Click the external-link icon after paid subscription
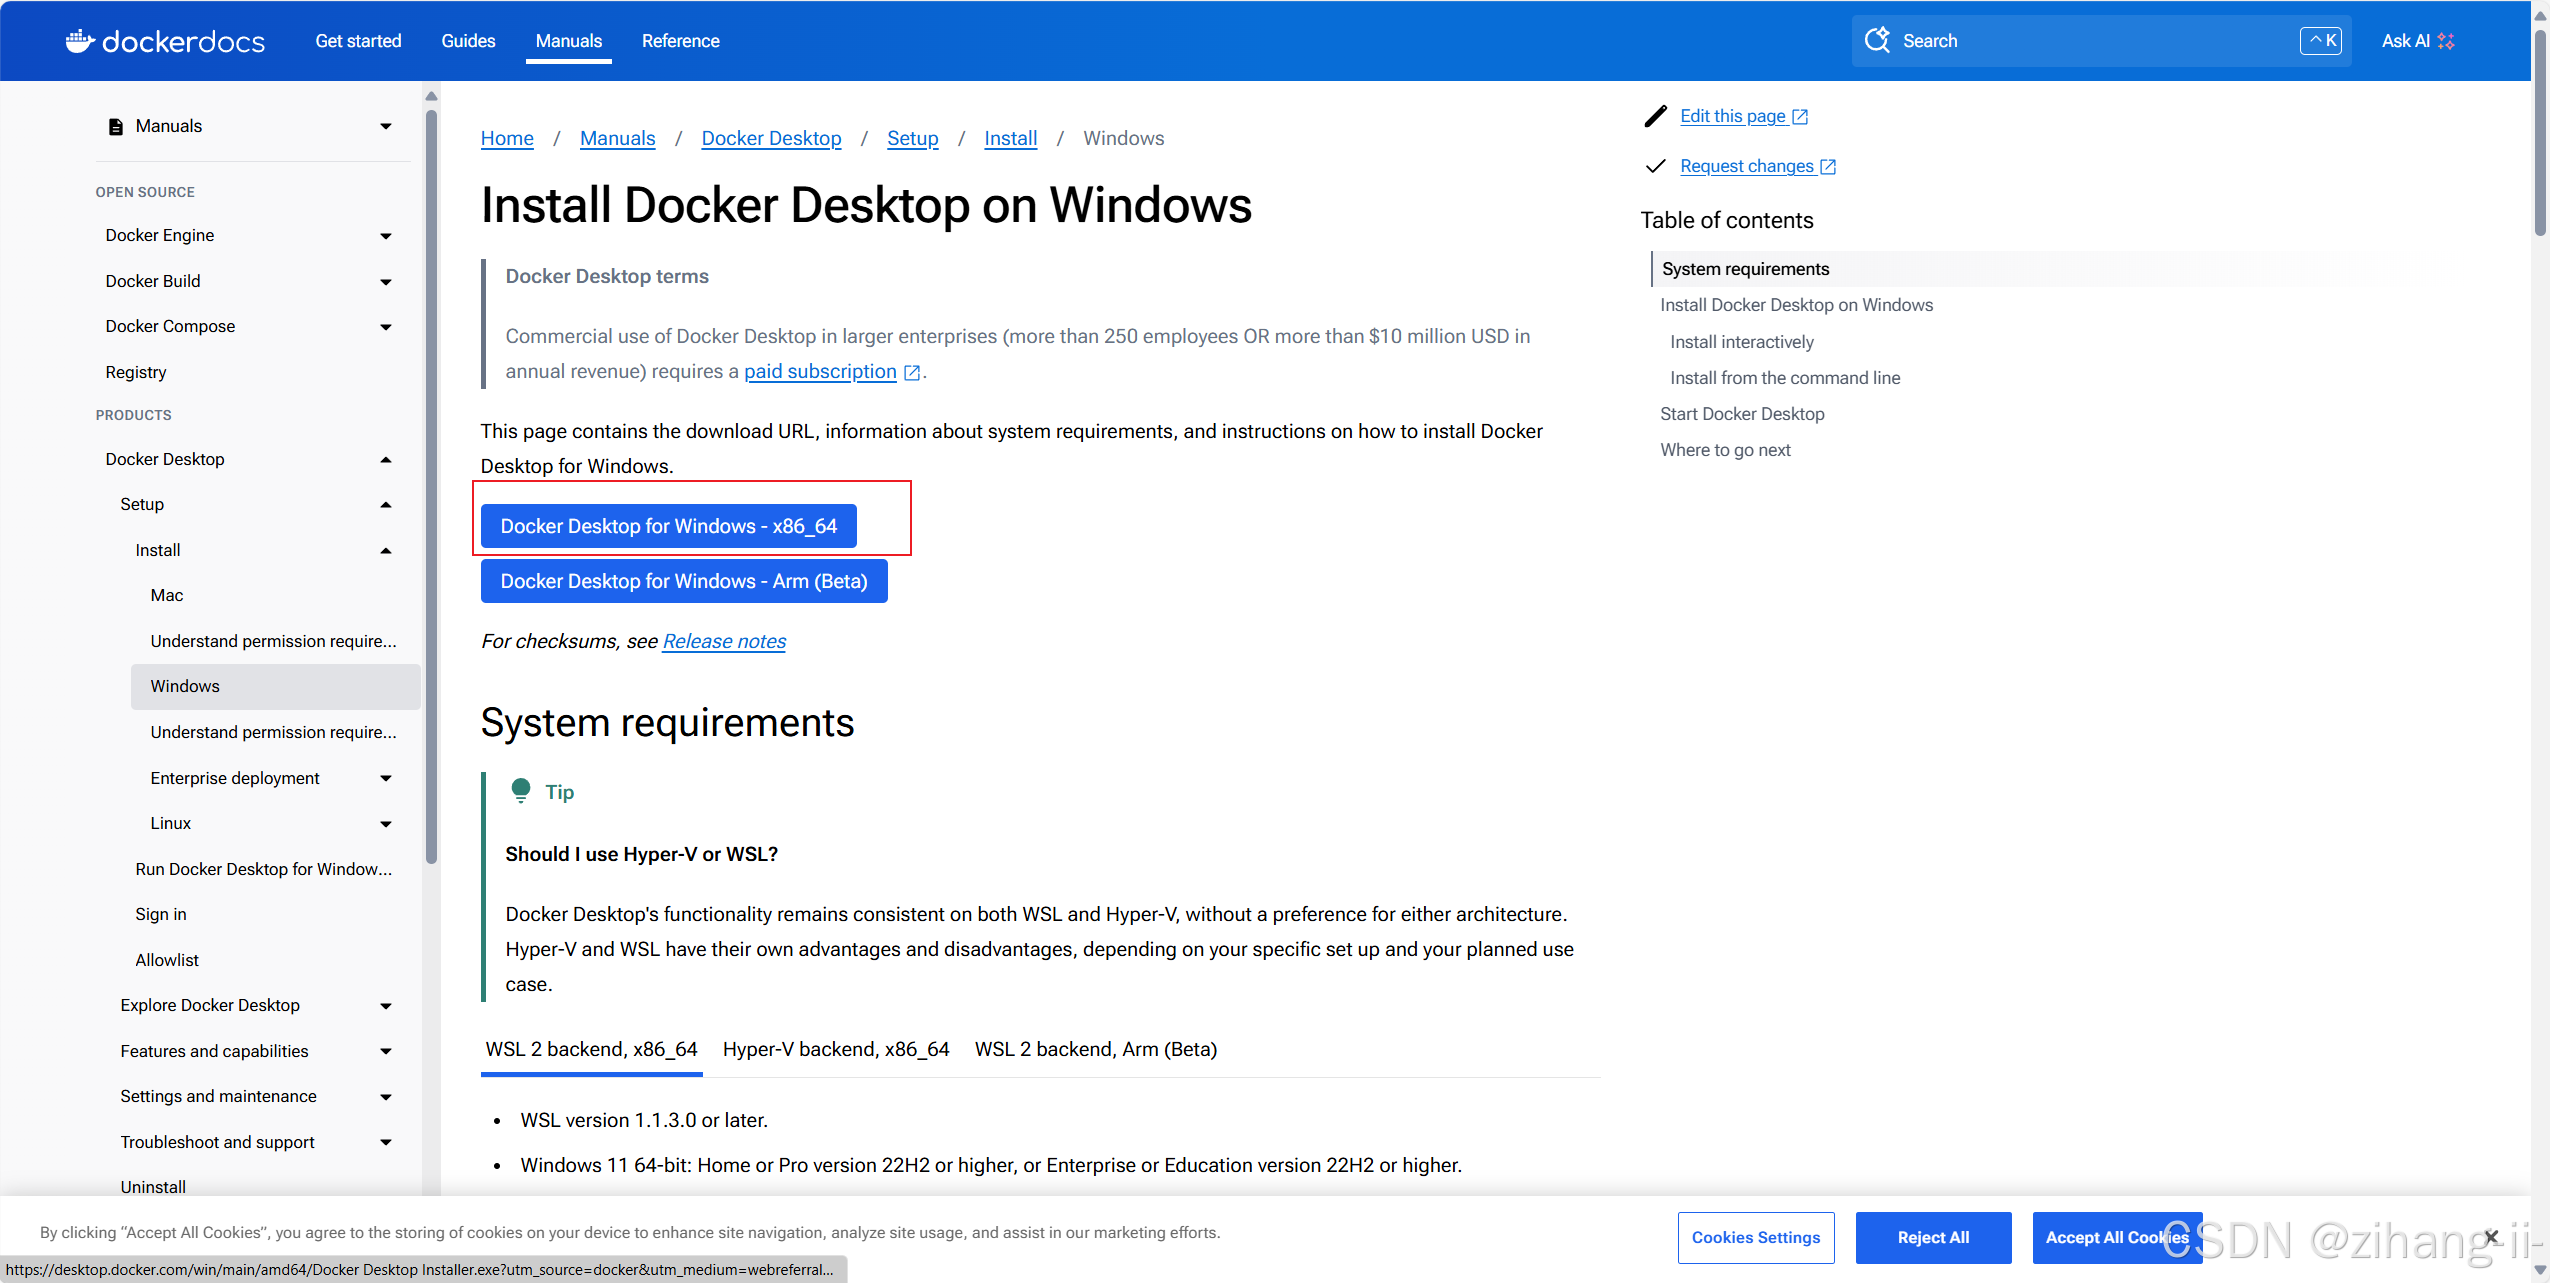The width and height of the screenshot is (2550, 1283). (x=912, y=372)
